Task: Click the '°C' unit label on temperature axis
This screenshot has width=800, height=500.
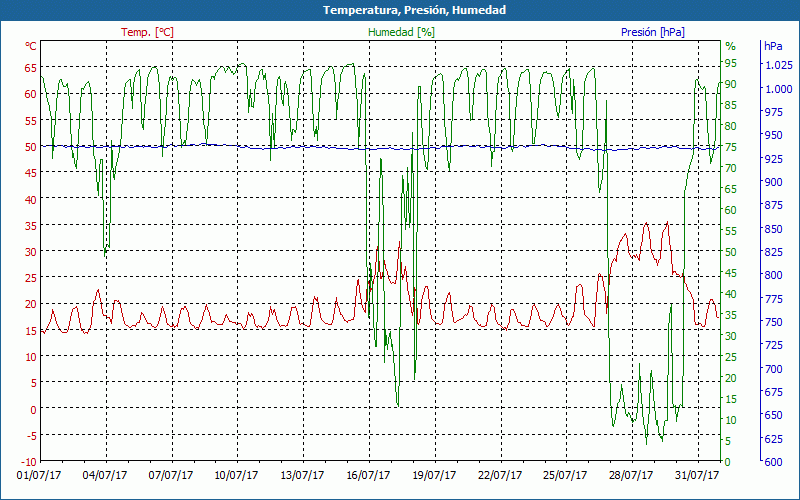Action: tap(31, 46)
